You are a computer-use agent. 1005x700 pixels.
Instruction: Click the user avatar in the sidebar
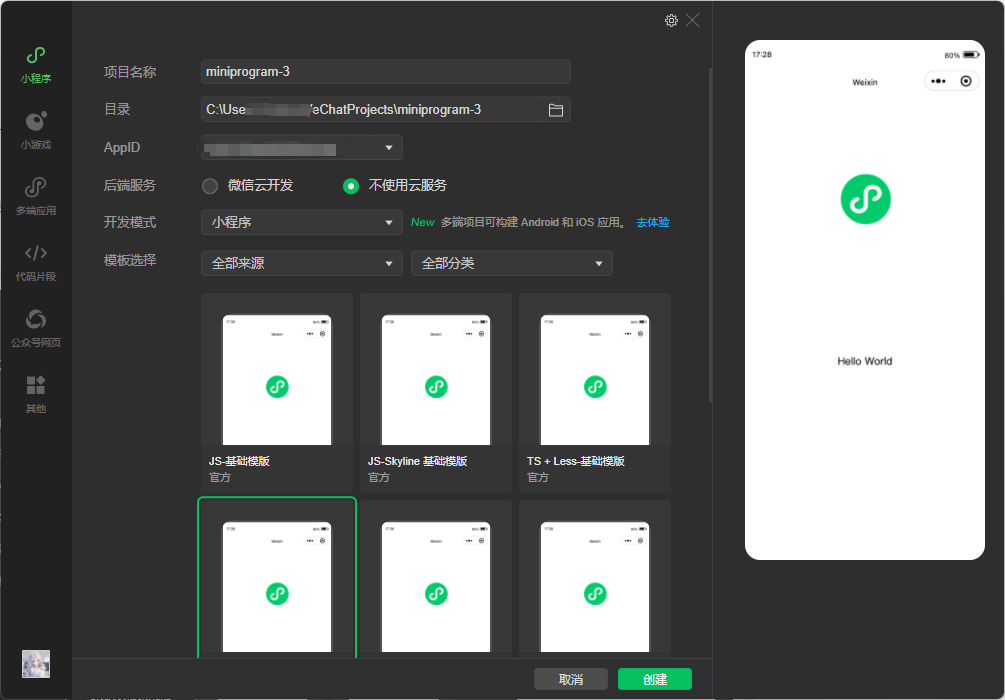[x=36, y=664]
